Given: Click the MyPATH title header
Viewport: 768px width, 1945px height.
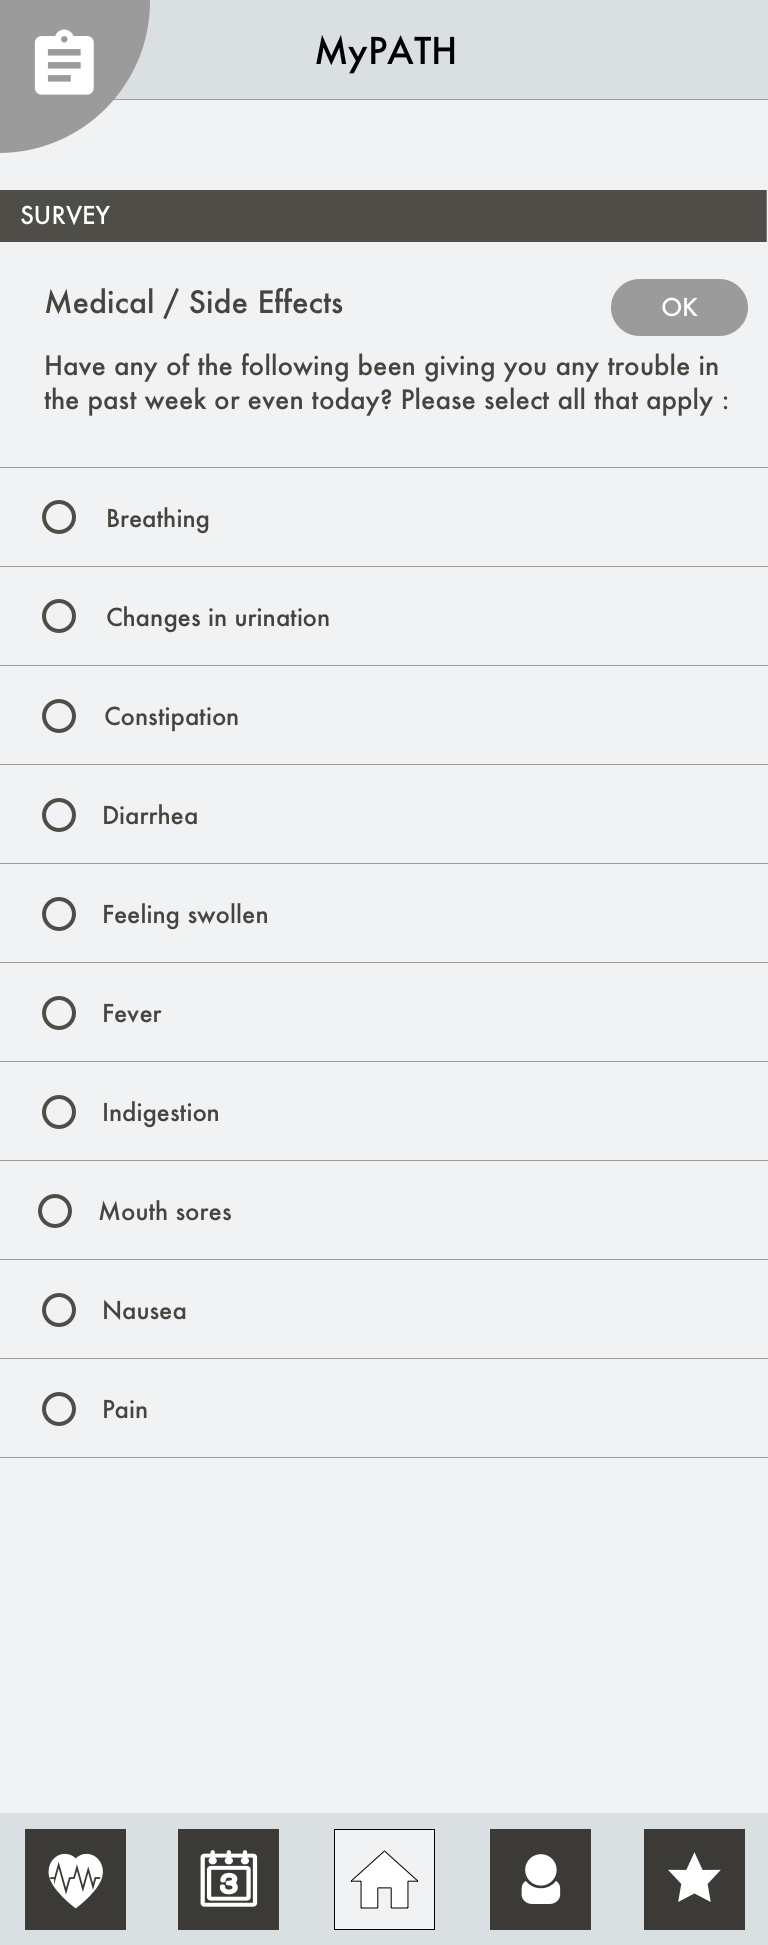Looking at the screenshot, I should tap(386, 52).
